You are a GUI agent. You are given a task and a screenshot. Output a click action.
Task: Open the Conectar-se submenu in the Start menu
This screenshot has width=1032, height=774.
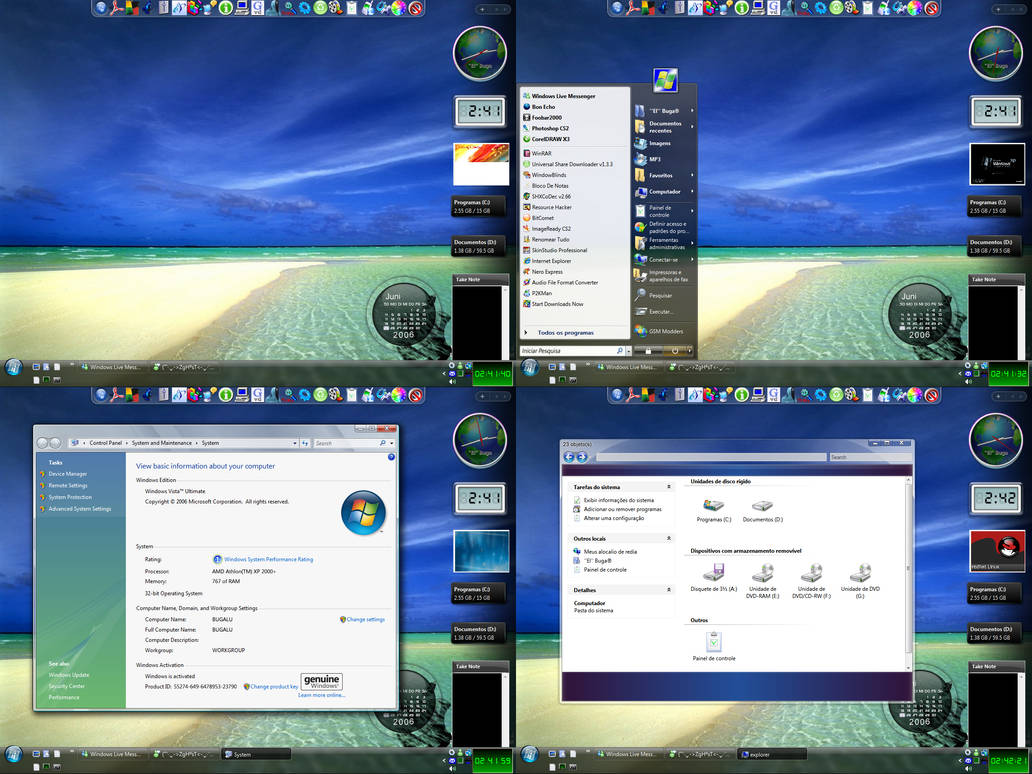click(x=663, y=260)
